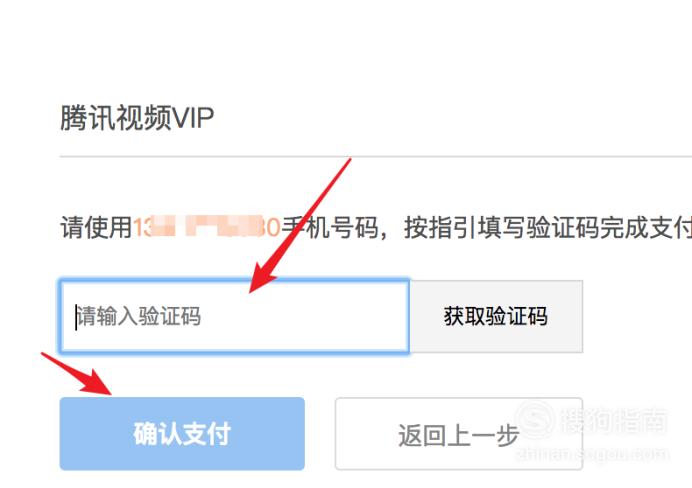Click the Sogou S watermark logo
This screenshot has width=692, height=488.
[x=535, y=419]
